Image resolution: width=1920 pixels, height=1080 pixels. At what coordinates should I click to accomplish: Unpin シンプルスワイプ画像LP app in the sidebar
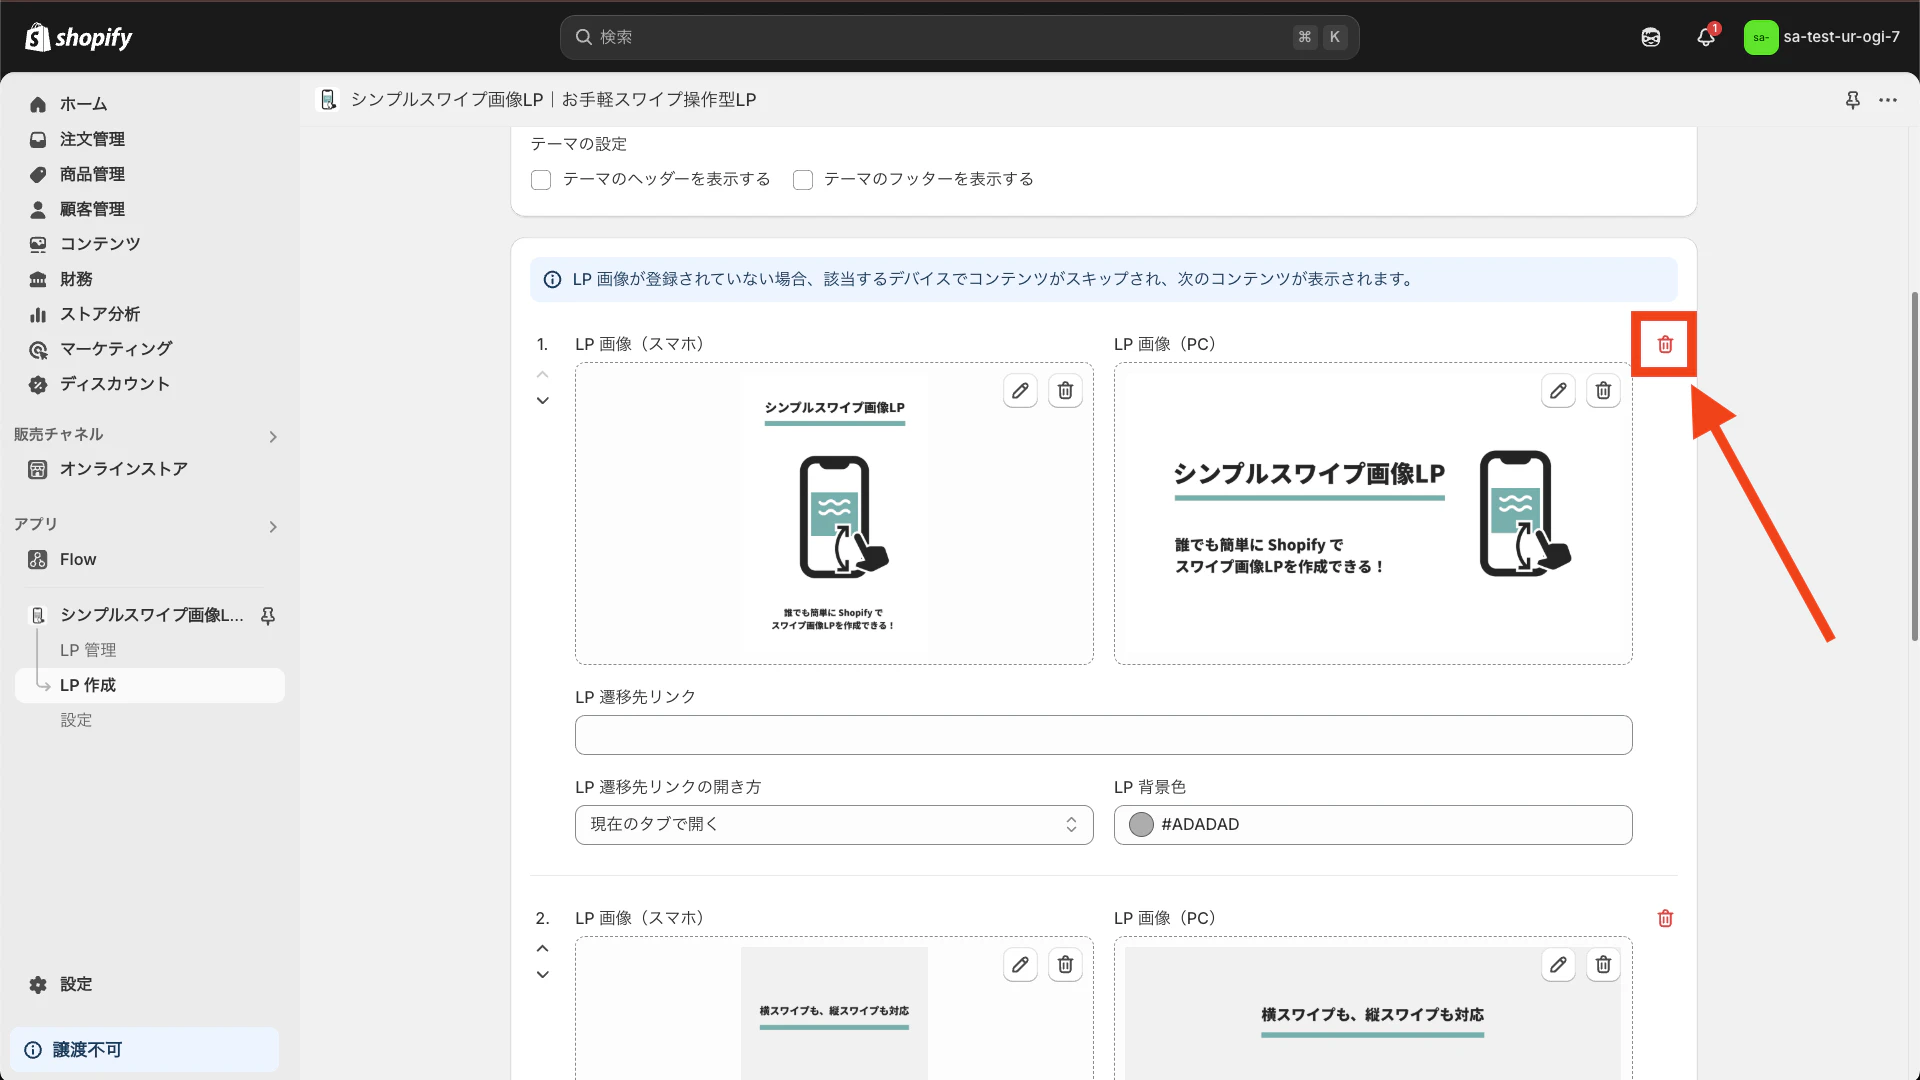(x=268, y=616)
